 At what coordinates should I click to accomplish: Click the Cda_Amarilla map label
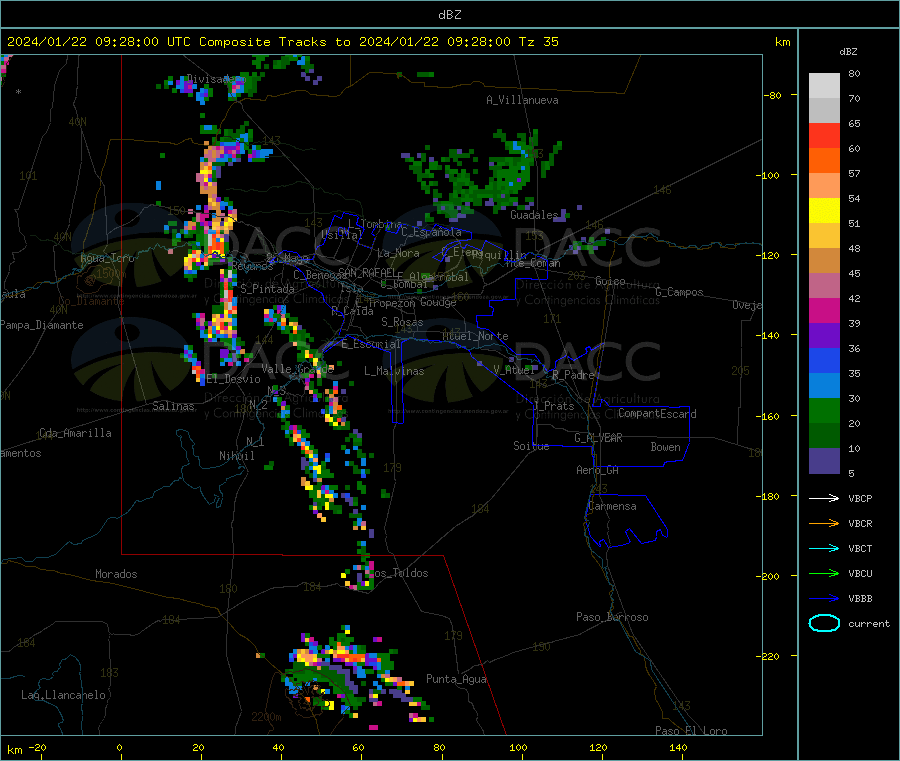[75, 433]
